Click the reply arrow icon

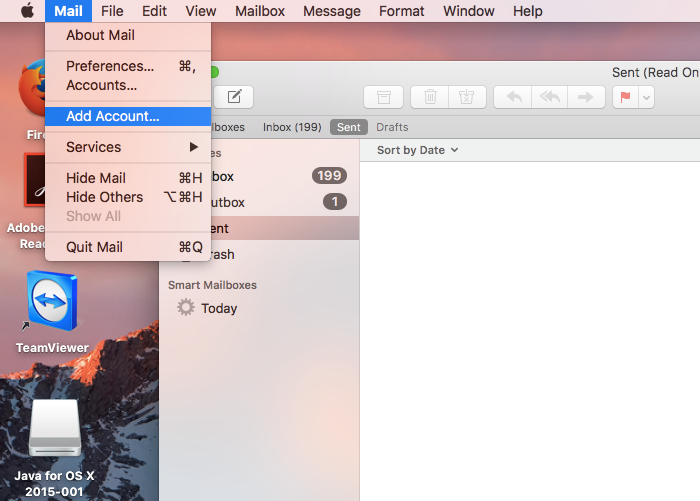point(514,97)
